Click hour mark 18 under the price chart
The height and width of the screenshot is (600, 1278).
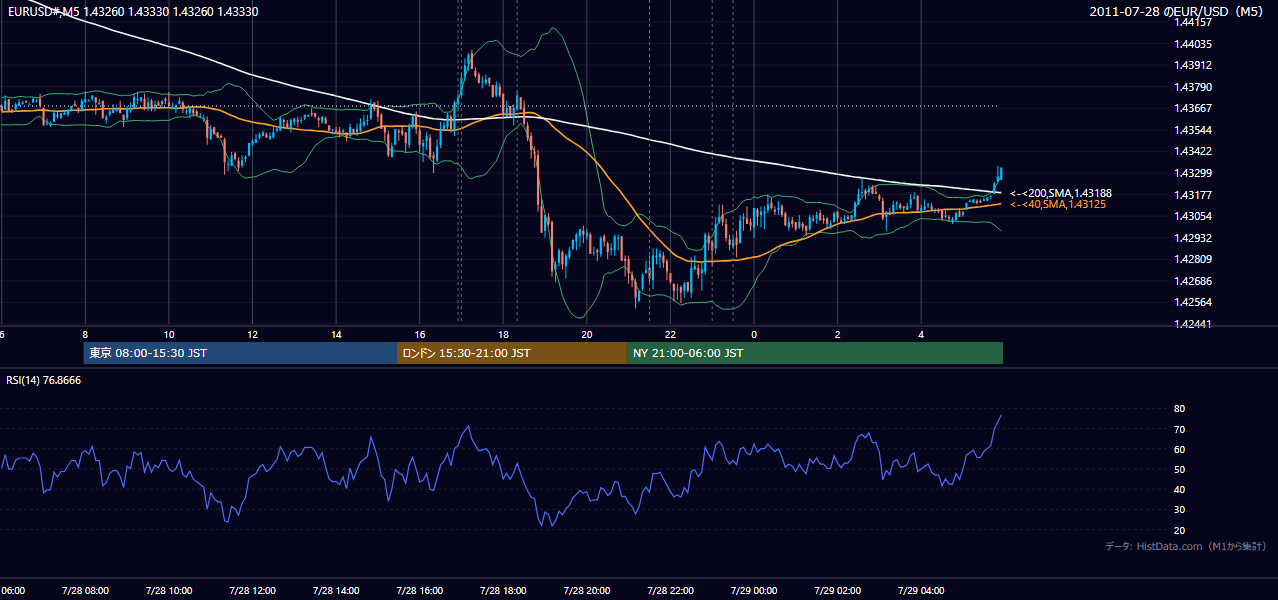(x=503, y=334)
